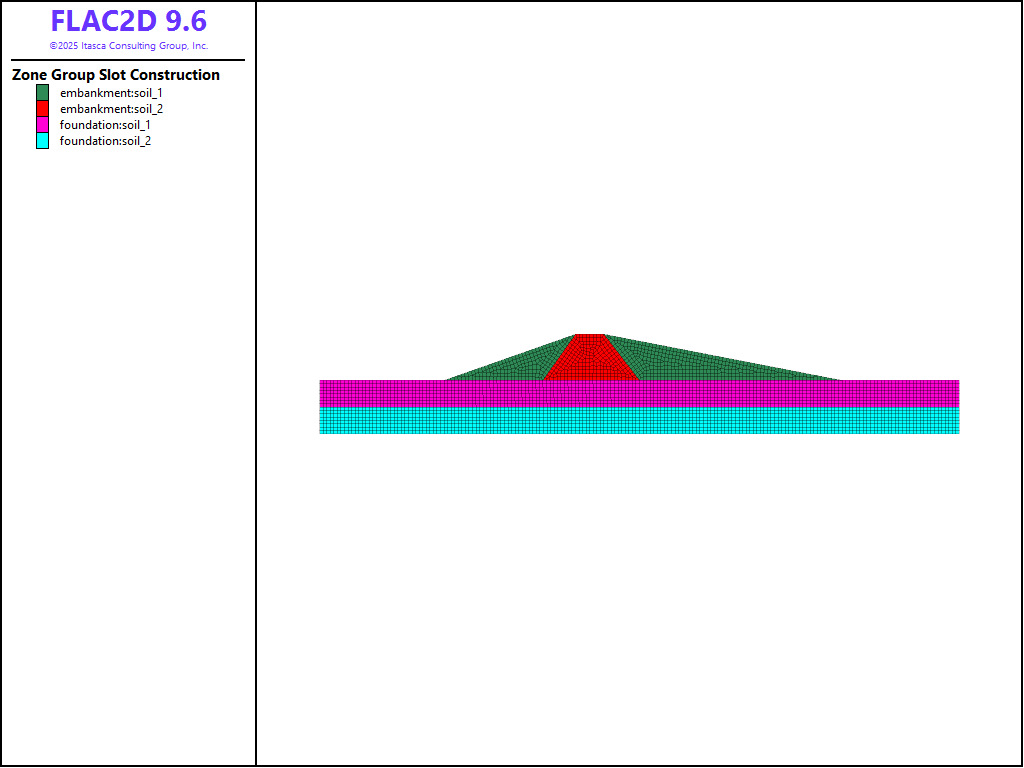Select the foundation:soil_1 legend label
Image resolution: width=1024 pixels, height=768 pixels.
click(x=105, y=125)
